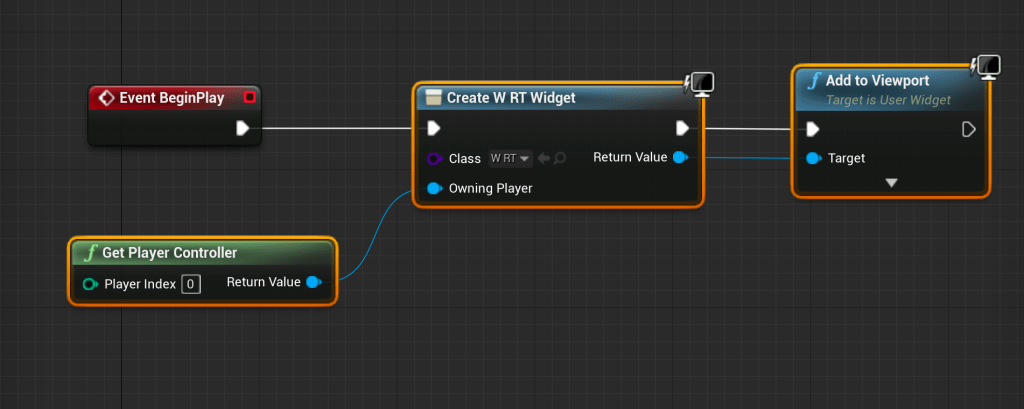
Task: Click the Owning Player input pin
Action: 434,188
